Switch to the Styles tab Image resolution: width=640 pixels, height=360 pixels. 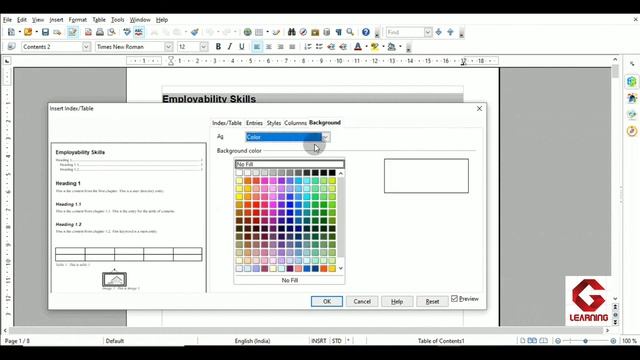coord(273,123)
